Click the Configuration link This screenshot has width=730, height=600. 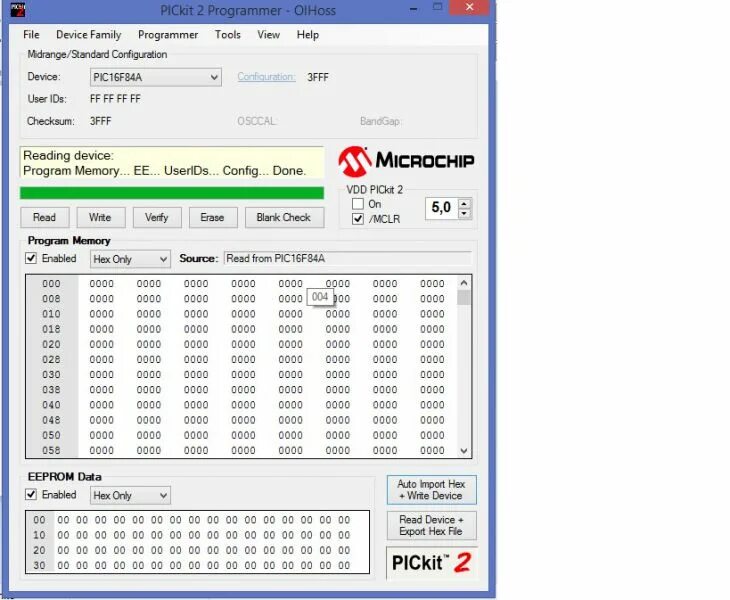(266, 77)
